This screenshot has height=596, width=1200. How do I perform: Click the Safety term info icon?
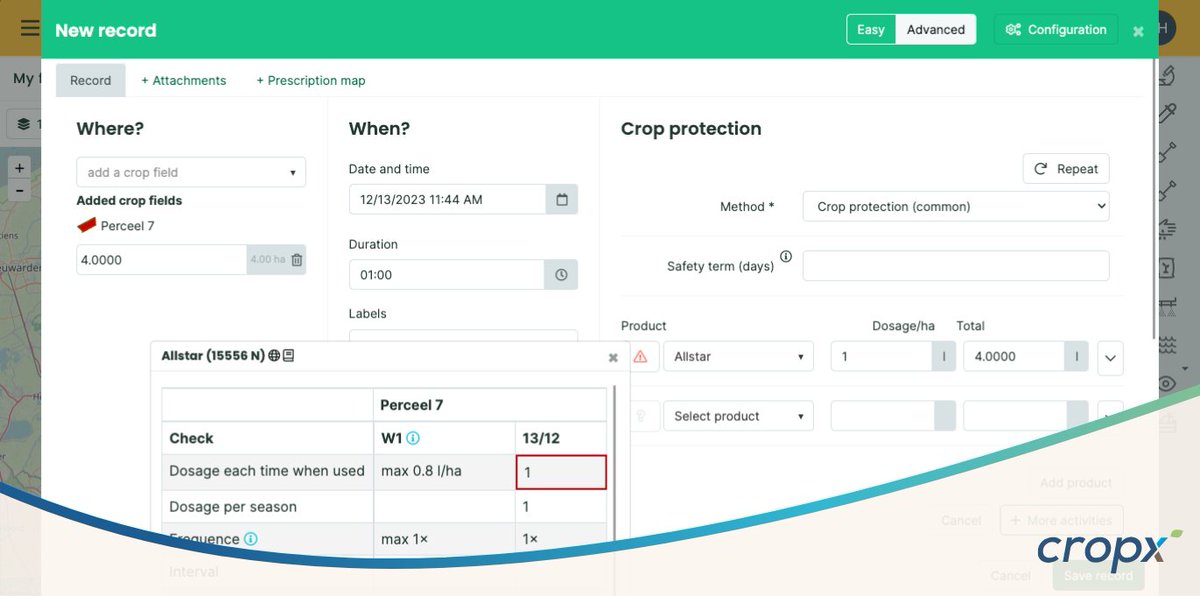pos(786,257)
